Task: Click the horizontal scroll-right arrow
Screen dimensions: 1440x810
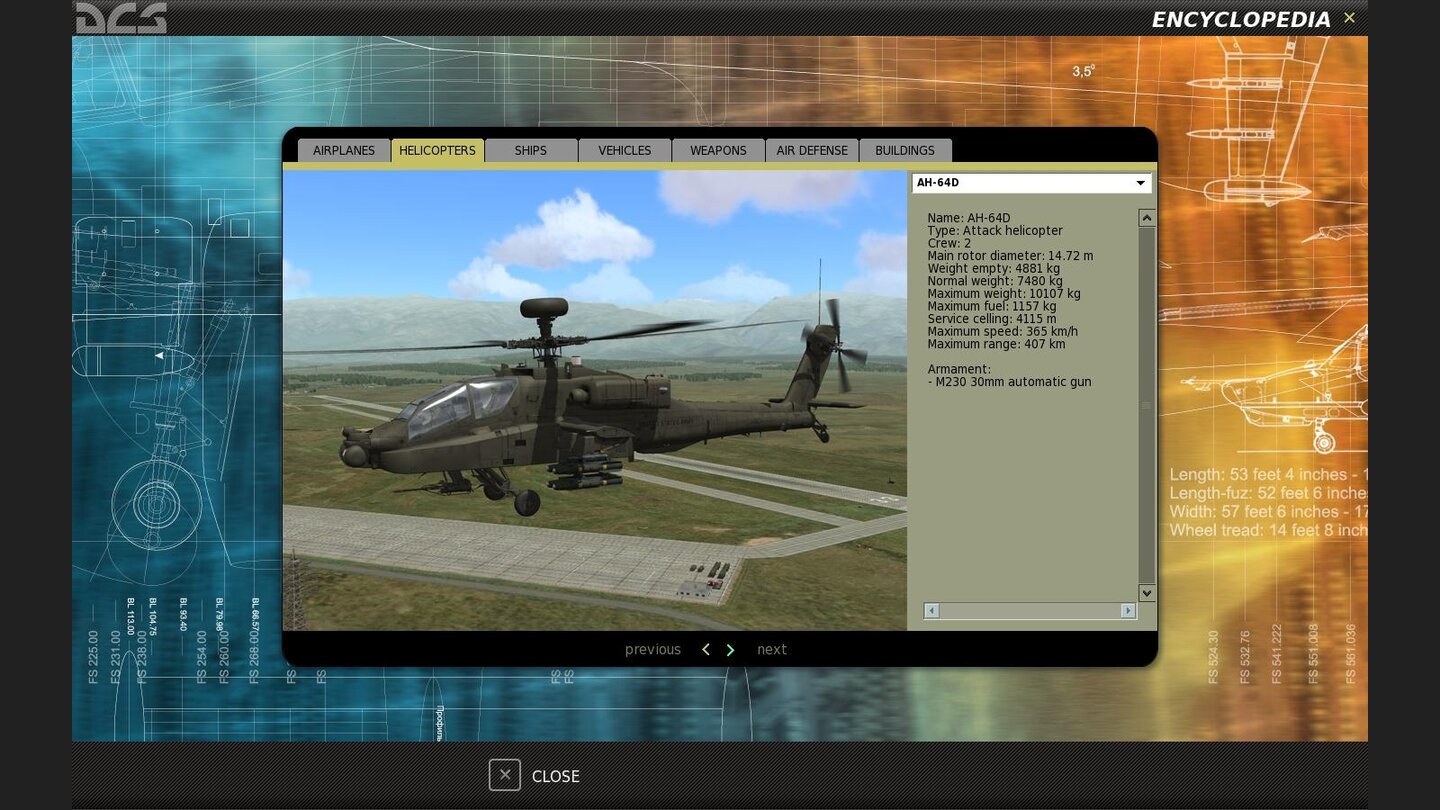Action: 1128,611
